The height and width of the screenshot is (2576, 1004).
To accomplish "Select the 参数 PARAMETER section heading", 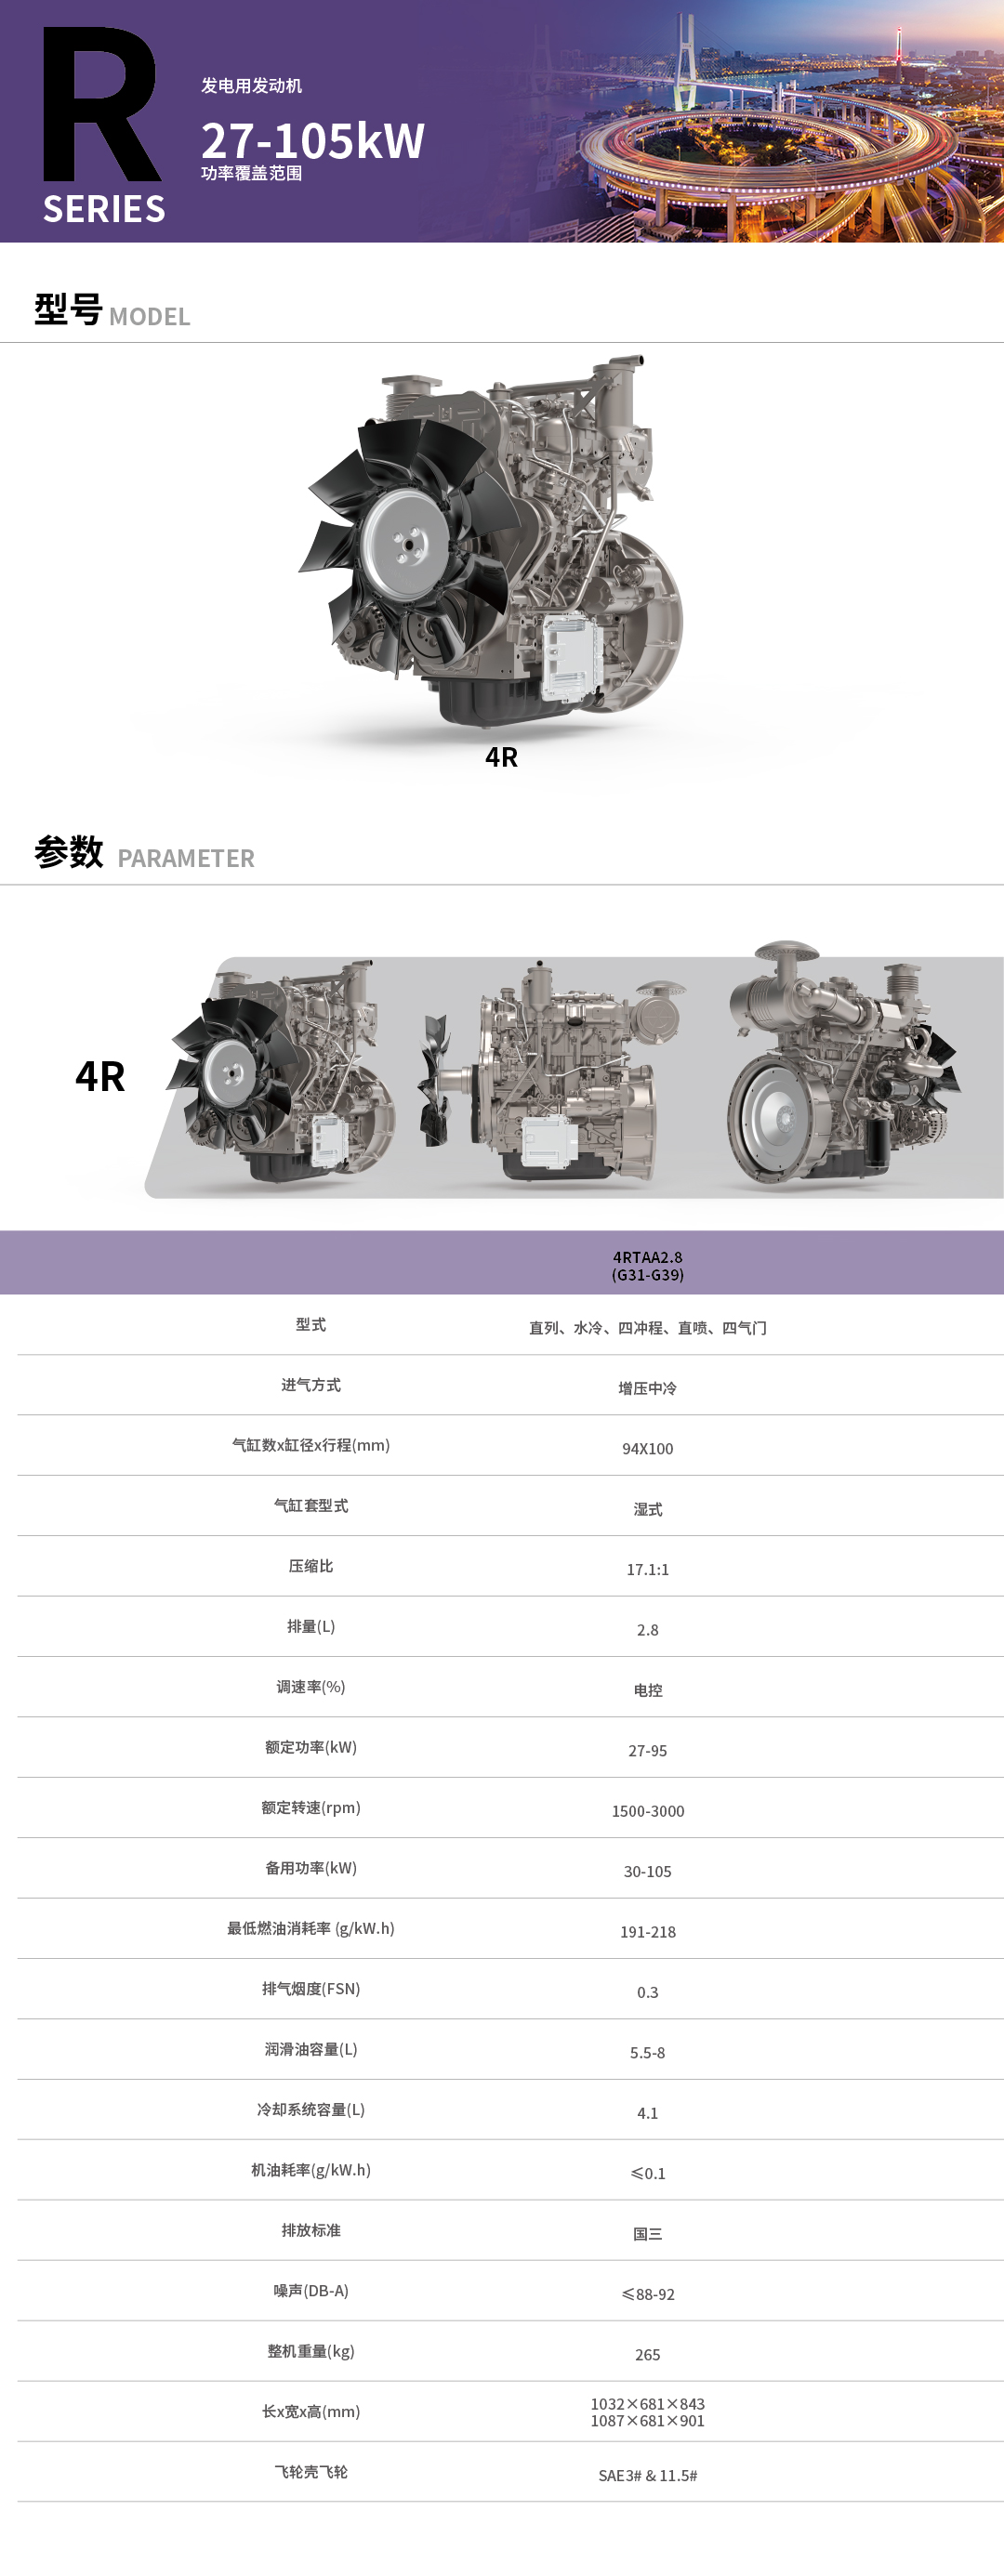I will [x=144, y=853].
